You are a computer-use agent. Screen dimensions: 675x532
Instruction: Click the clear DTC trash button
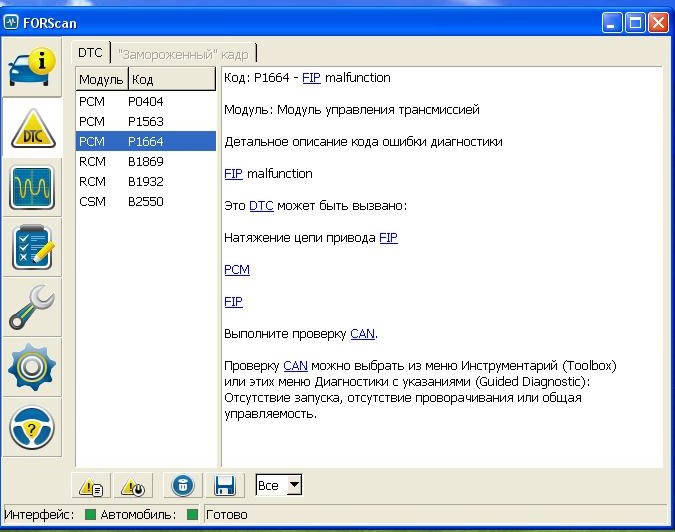[x=183, y=486]
